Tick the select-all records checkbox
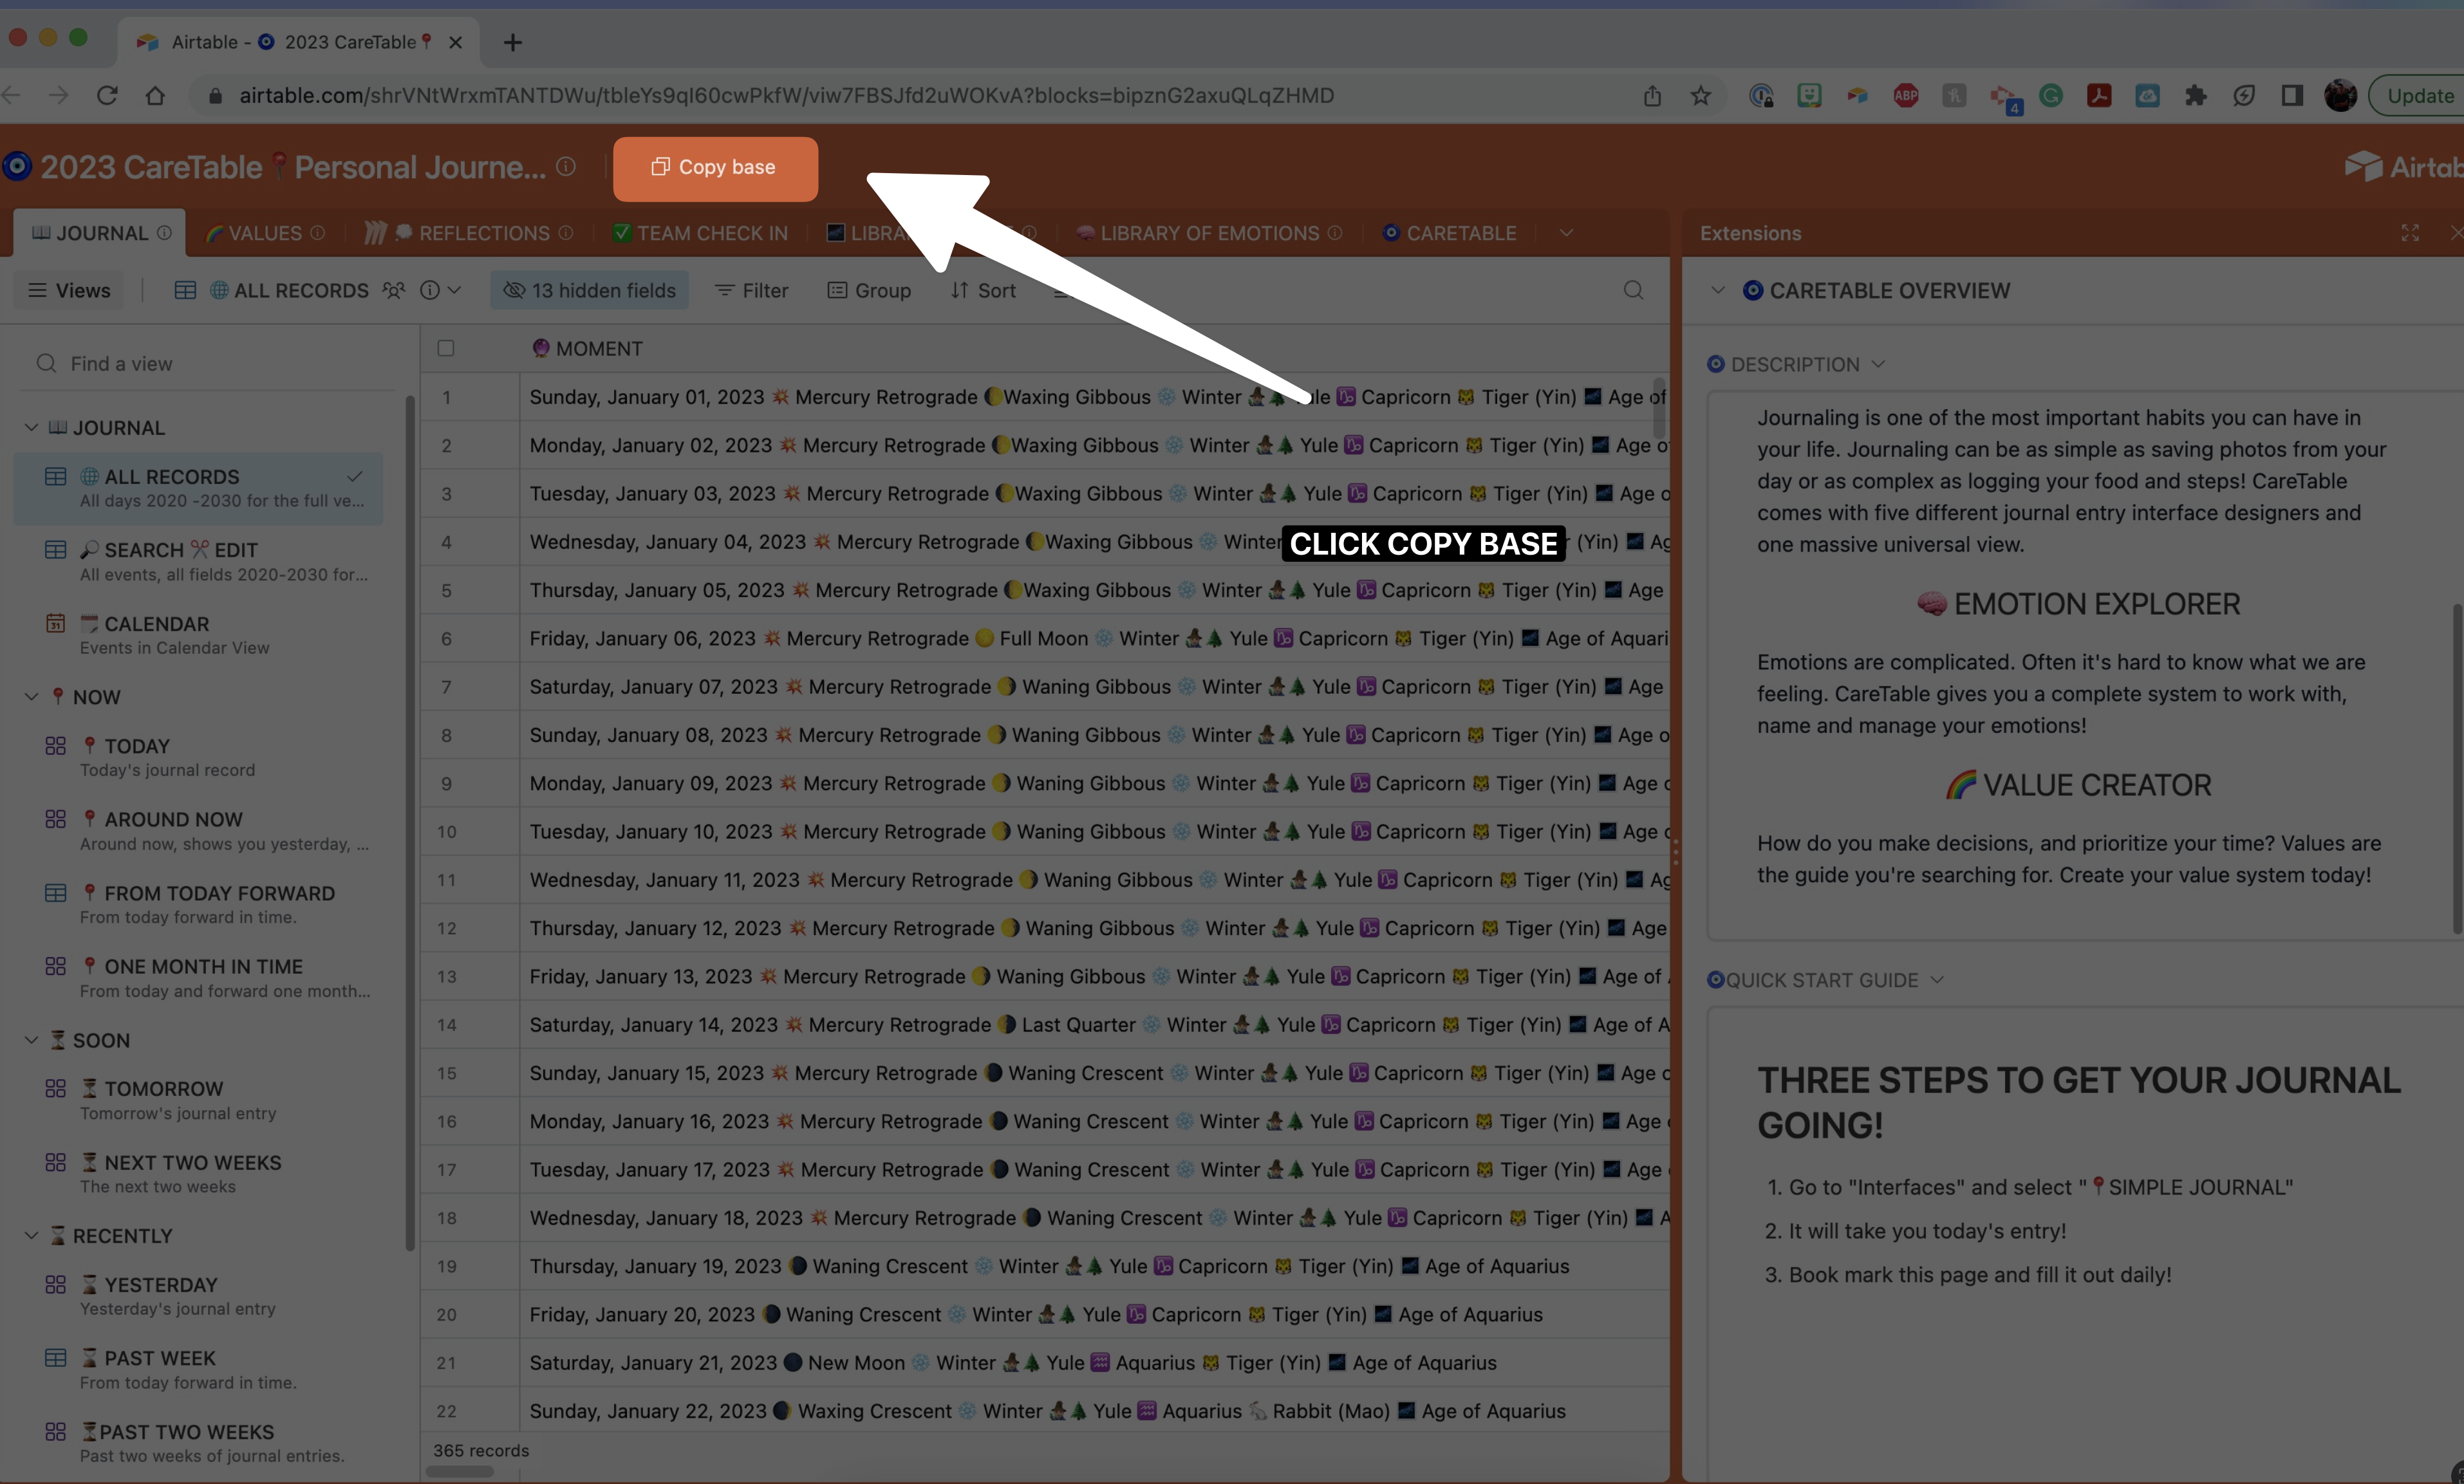This screenshot has height=1484, width=2464. [x=446, y=348]
